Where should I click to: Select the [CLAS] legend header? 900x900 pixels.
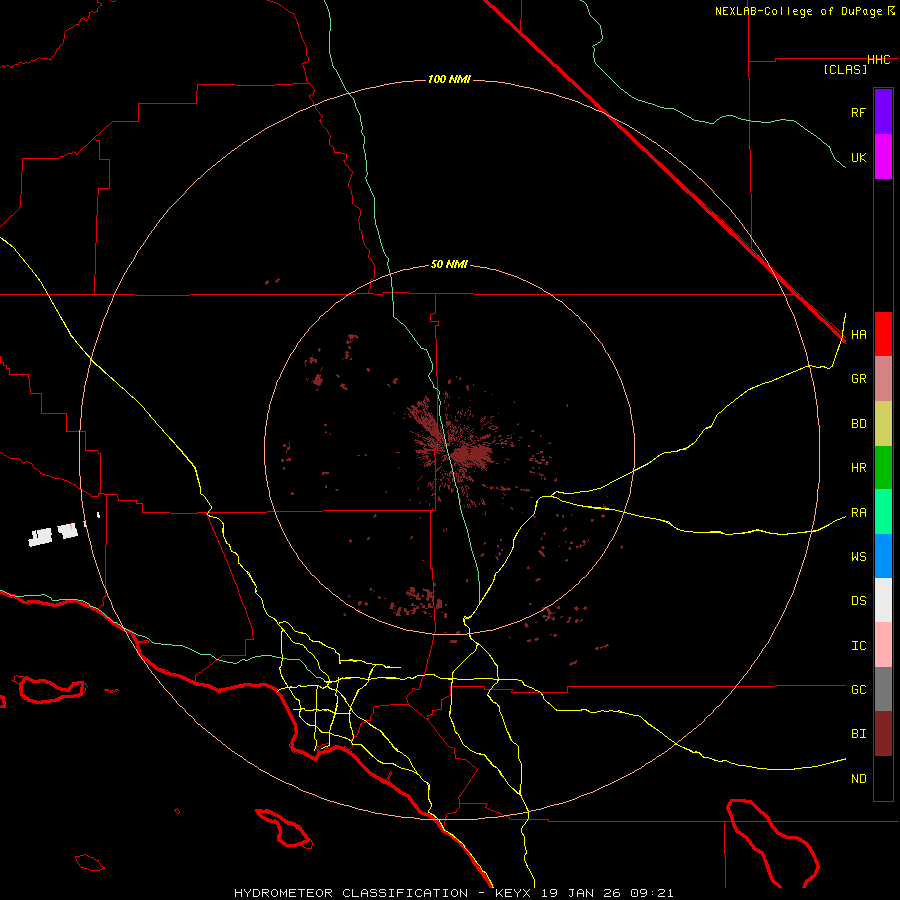845,70
